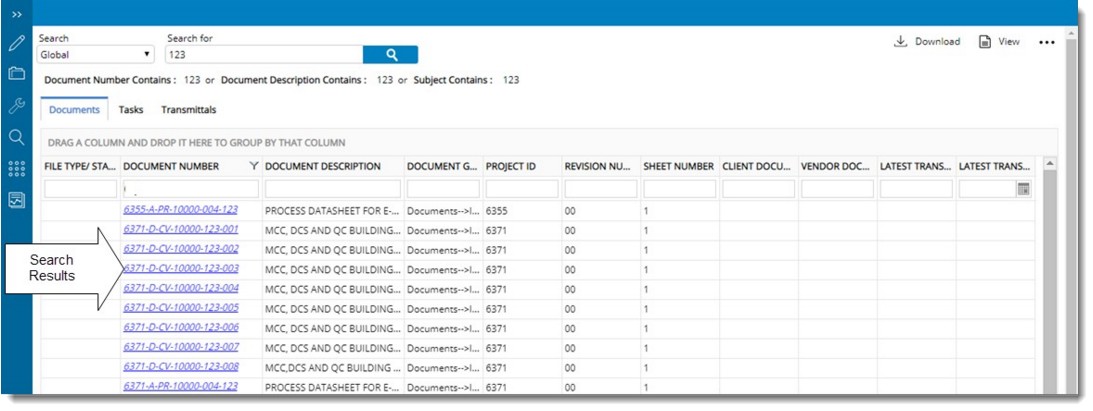Open the chart dashboard icon in sidebar
Image resolution: width=1093 pixels, height=411 pixels.
[16, 200]
